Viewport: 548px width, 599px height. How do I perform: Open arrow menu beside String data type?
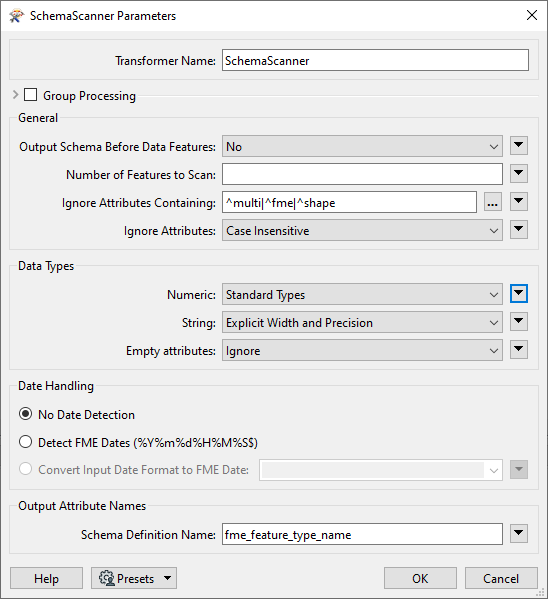[519, 322]
